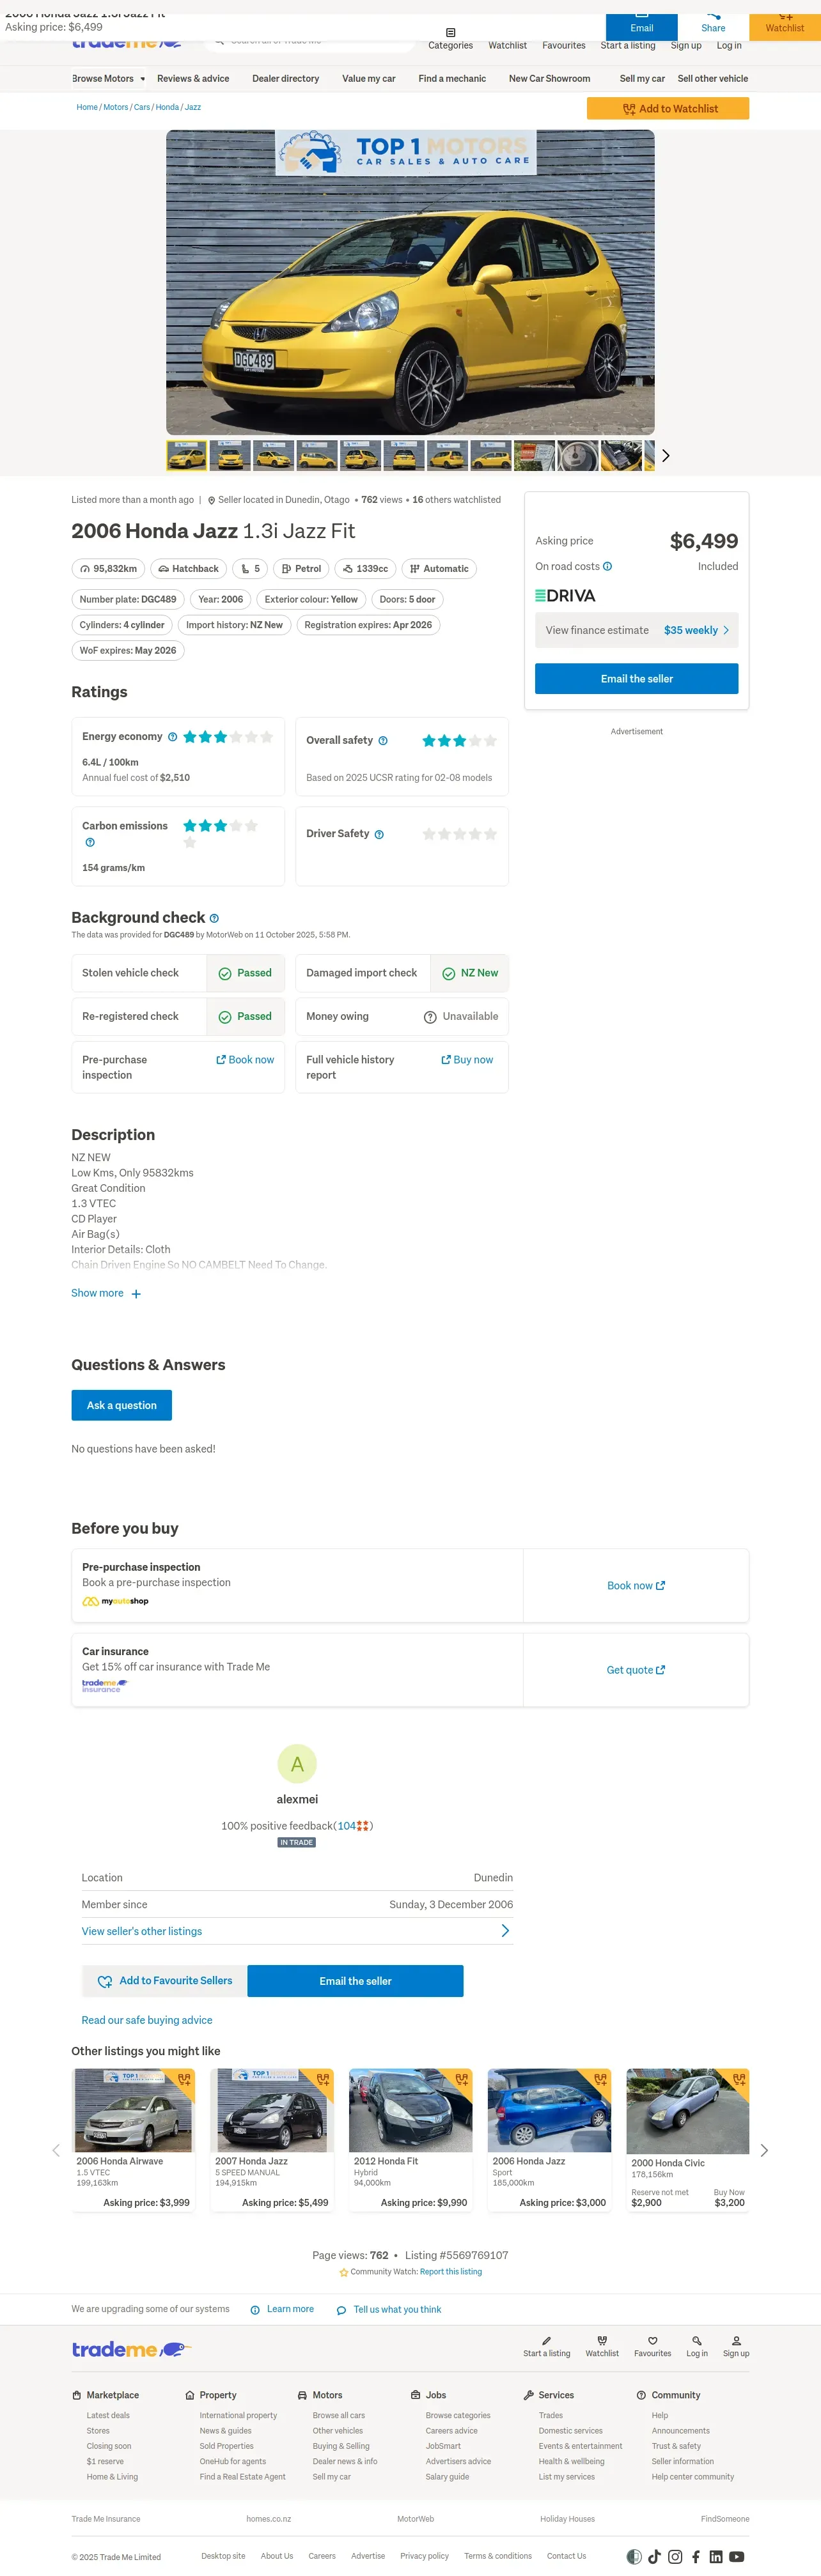Click the Add to Watchlist button
The height and width of the screenshot is (2576, 821).
tap(667, 108)
